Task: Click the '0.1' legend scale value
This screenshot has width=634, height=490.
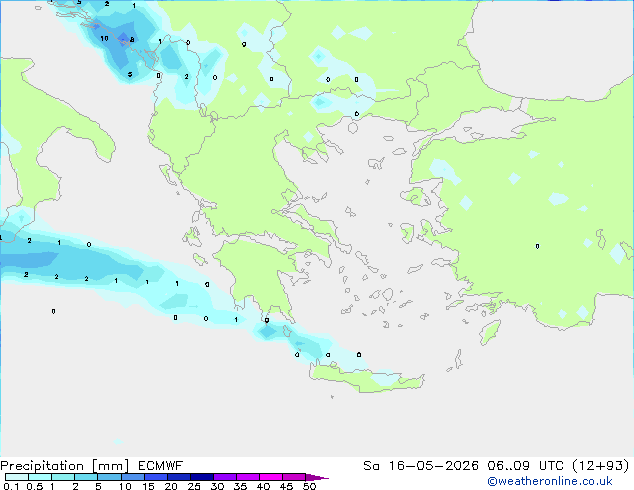Action: point(11,486)
